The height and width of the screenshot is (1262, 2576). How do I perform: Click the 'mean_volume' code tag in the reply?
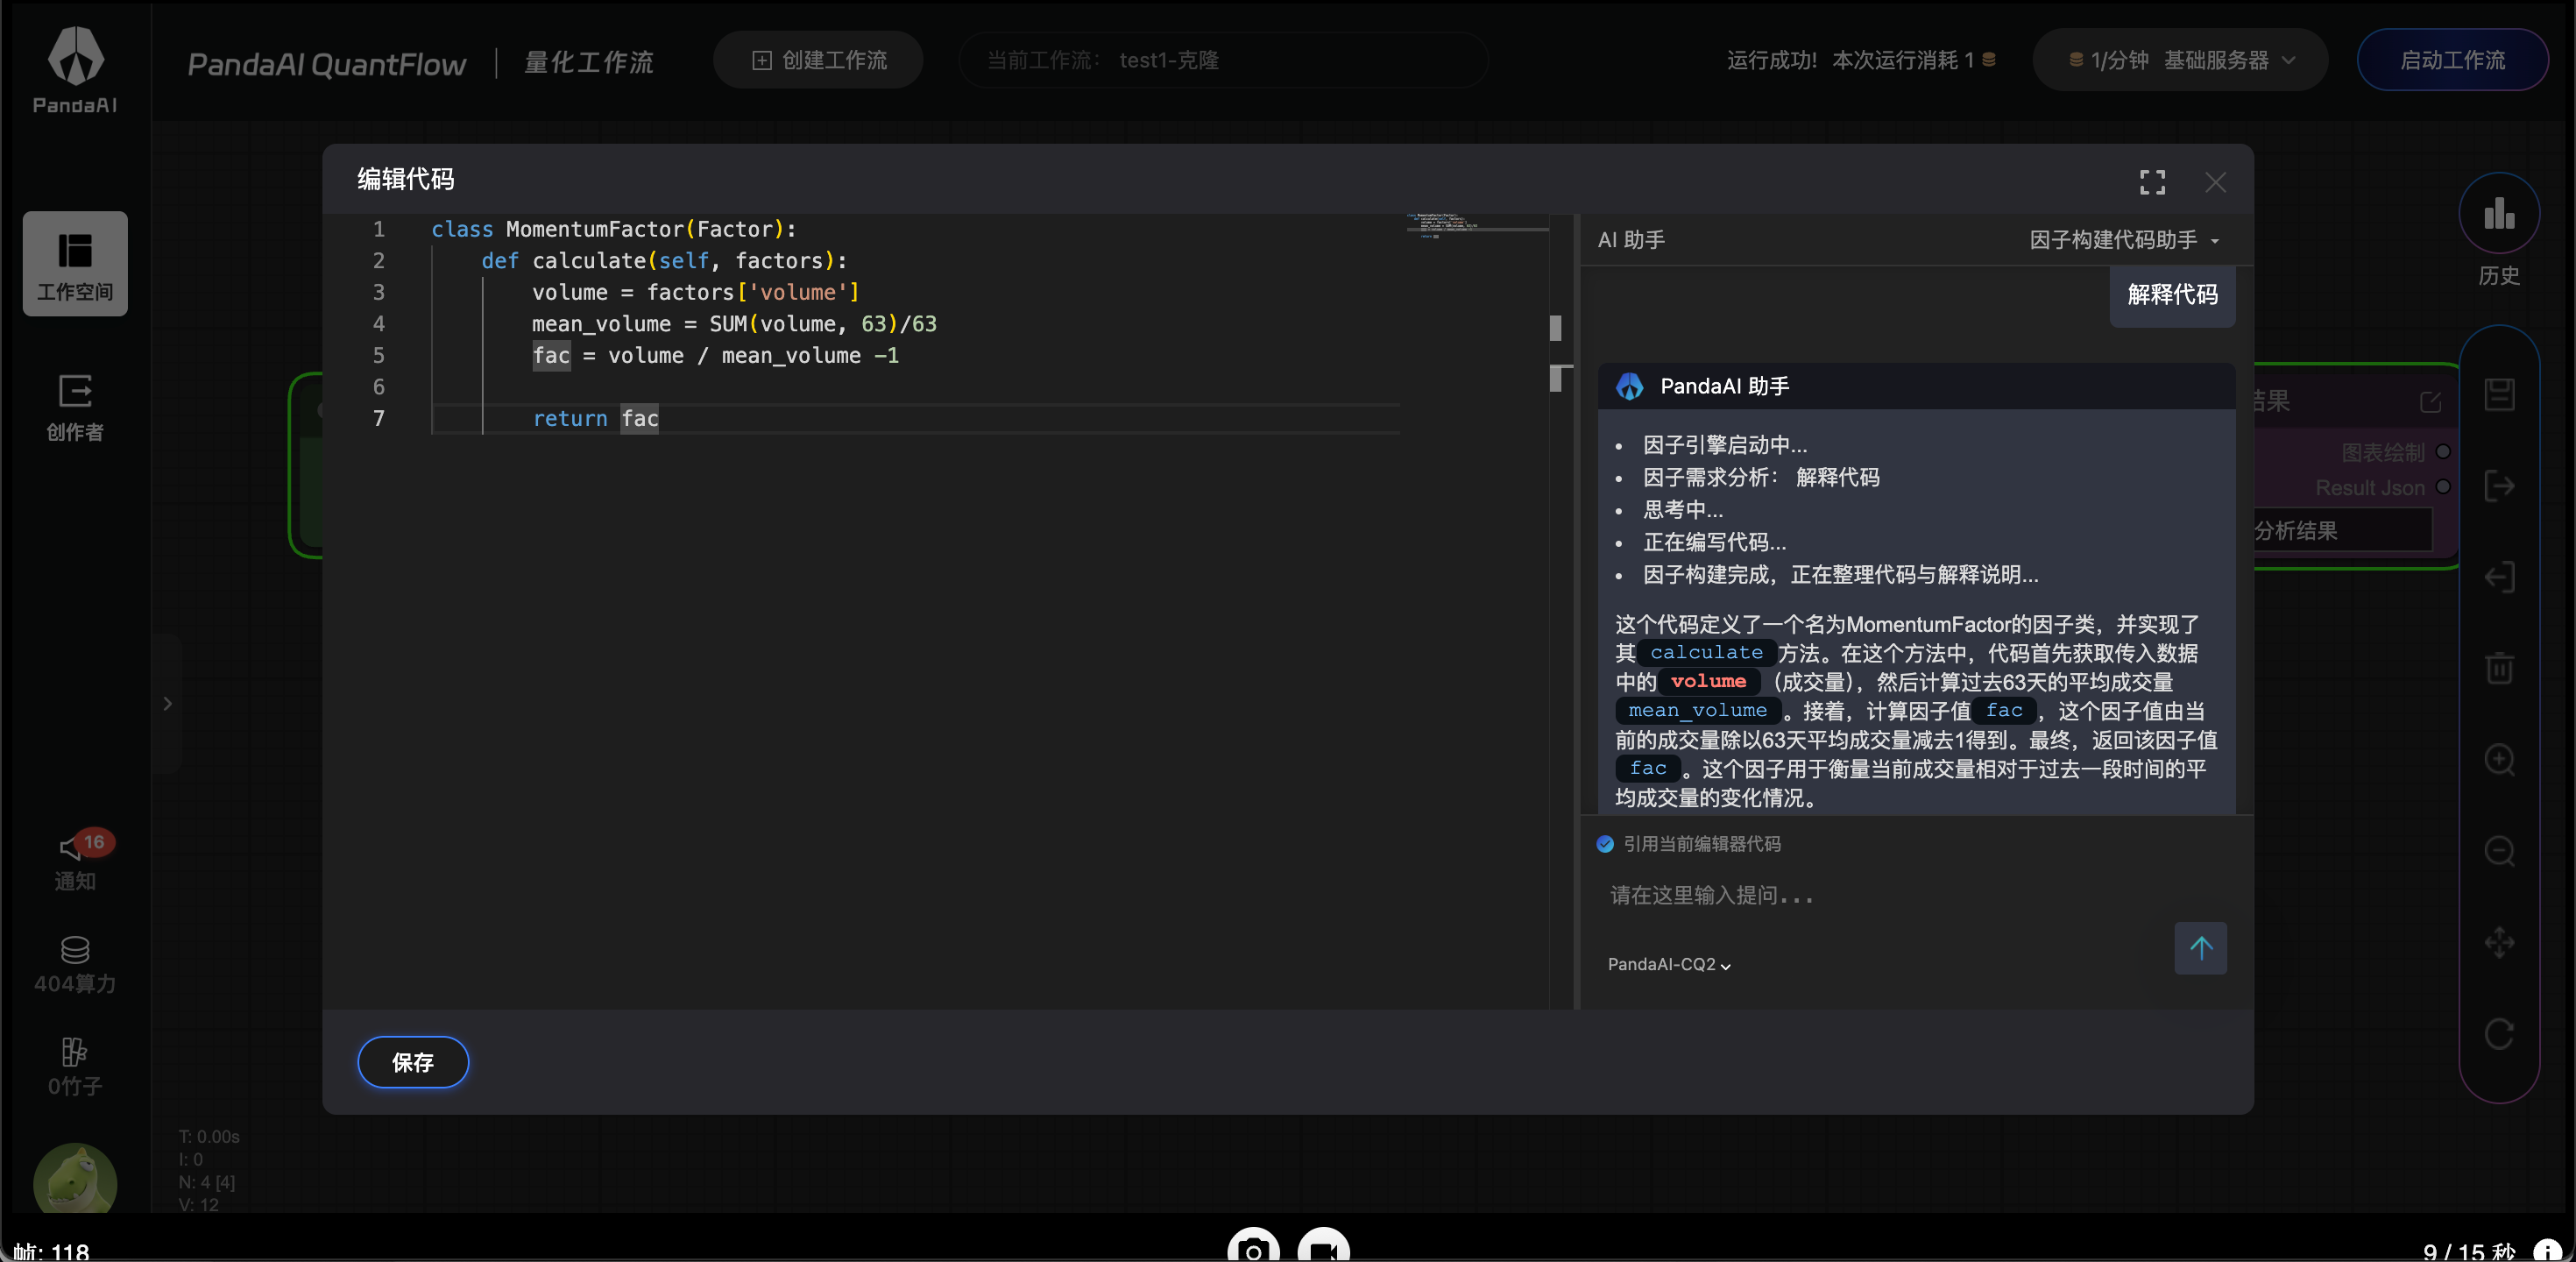tap(1698, 710)
